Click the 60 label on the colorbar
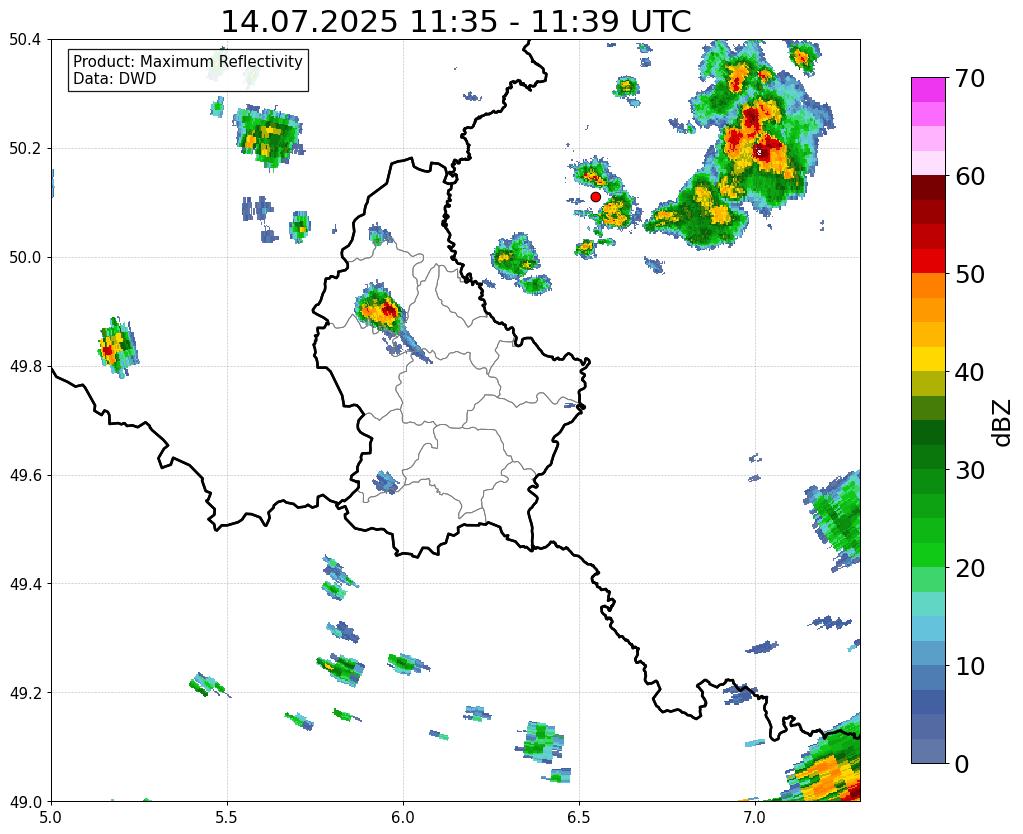The height and width of the screenshot is (834, 1023). (969, 176)
